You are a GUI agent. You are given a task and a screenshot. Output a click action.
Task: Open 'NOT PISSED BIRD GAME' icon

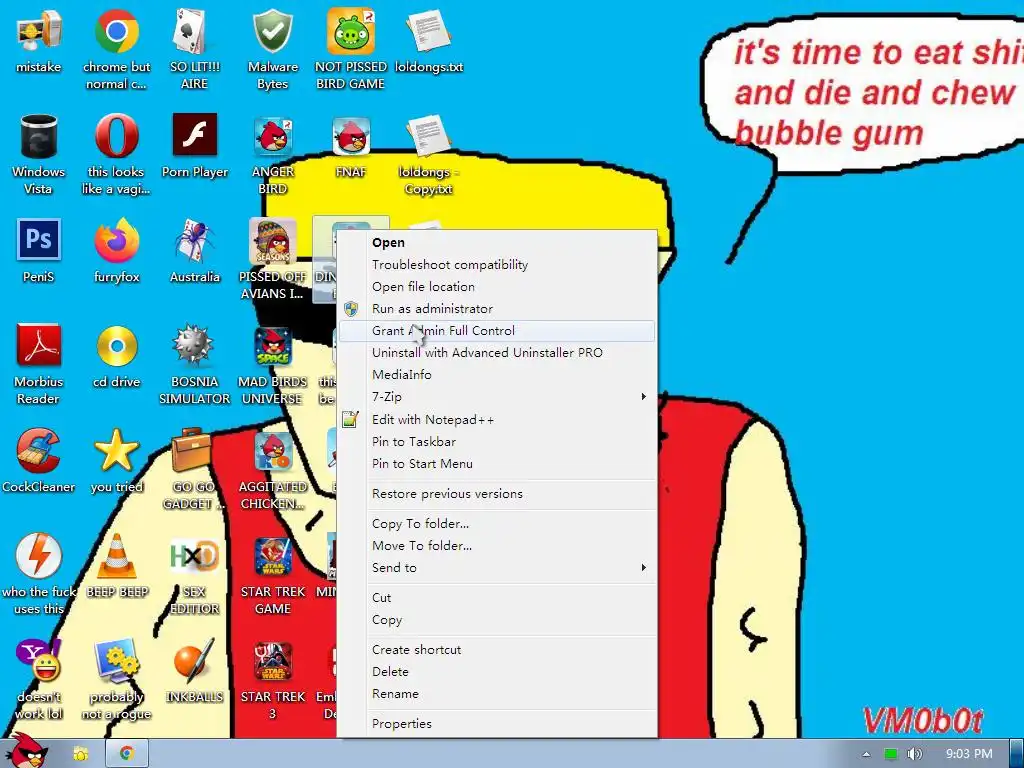[351, 31]
